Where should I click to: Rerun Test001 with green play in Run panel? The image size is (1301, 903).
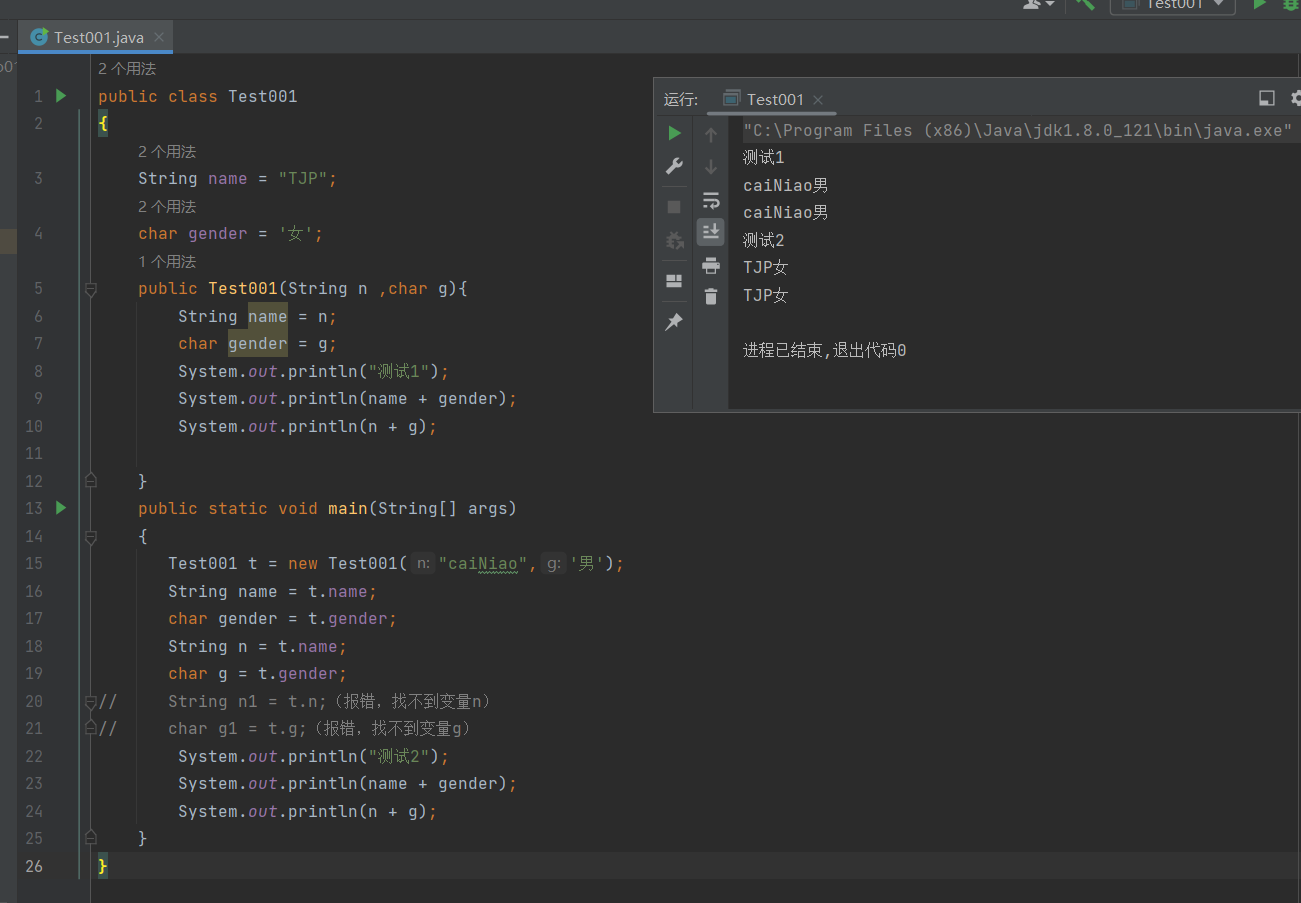tap(675, 133)
